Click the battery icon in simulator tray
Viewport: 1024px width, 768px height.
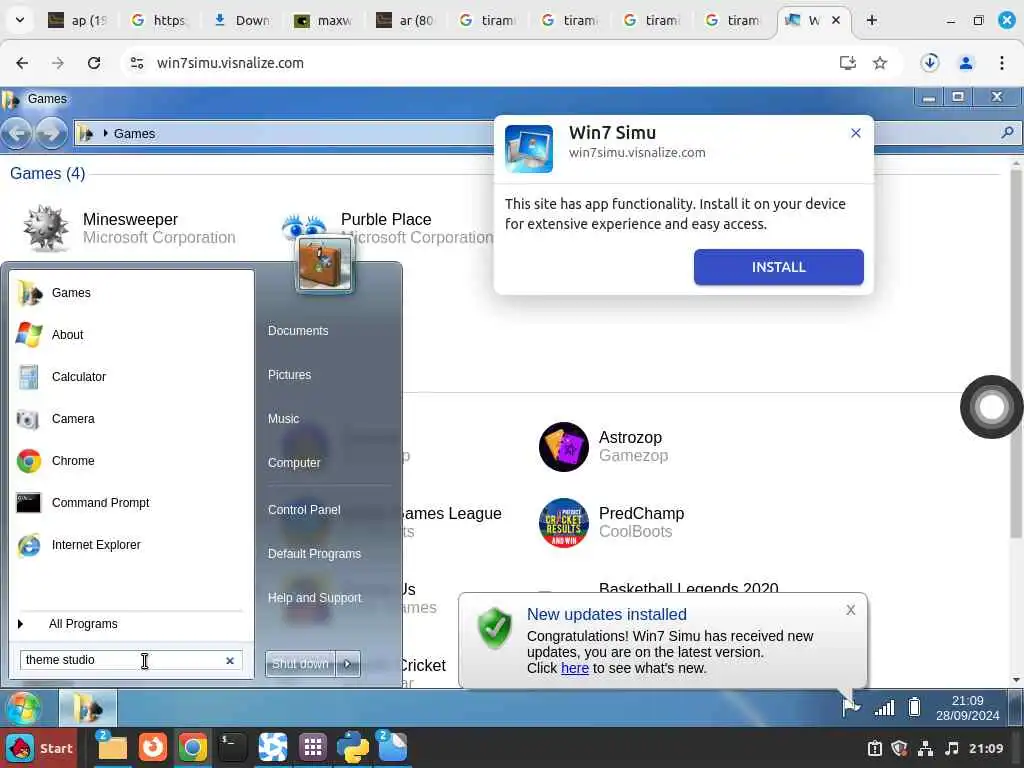tap(914, 707)
